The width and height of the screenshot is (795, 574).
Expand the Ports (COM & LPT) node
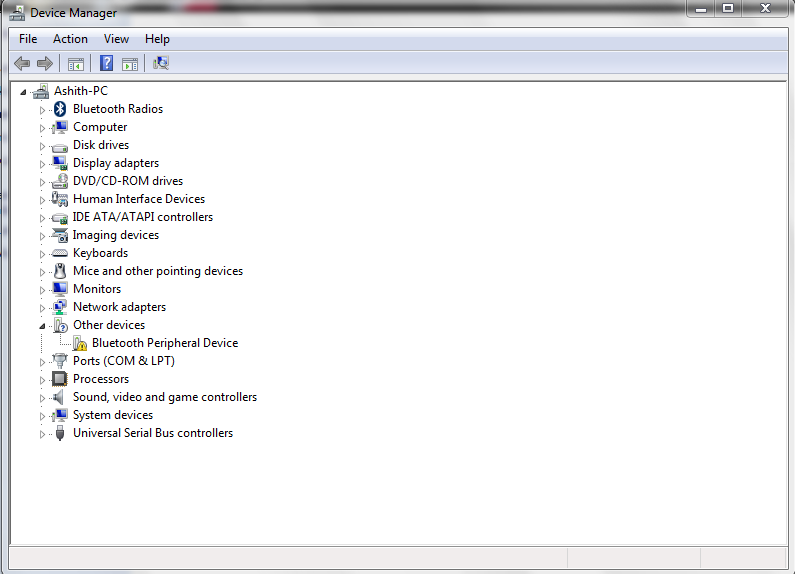click(x=42, y=362)
